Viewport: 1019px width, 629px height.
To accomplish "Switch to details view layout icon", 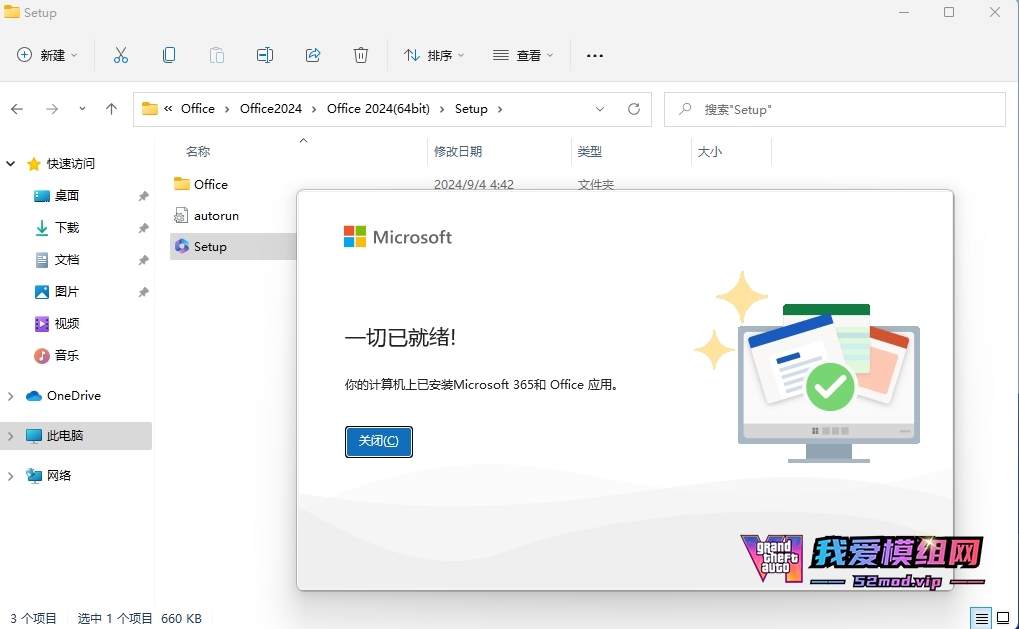I will tap(981, 618).
